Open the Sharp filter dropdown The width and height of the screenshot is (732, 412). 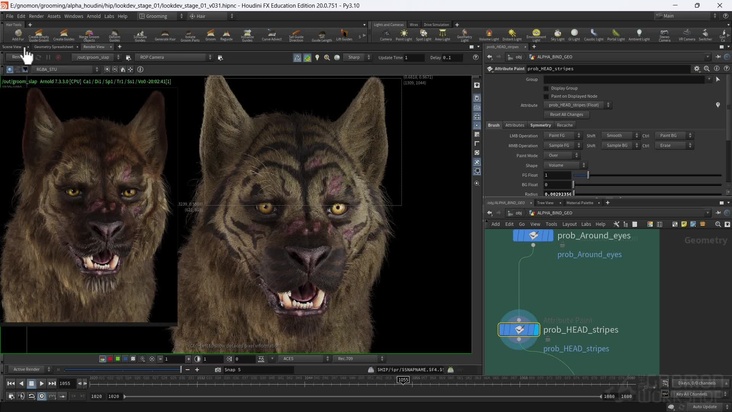[357, 57]
